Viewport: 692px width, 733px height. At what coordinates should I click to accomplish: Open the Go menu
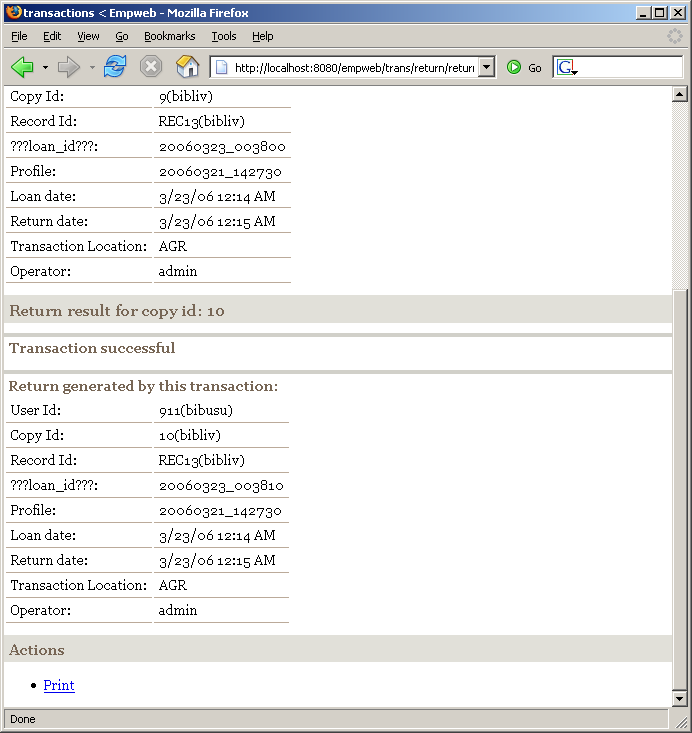click(122, 36)
